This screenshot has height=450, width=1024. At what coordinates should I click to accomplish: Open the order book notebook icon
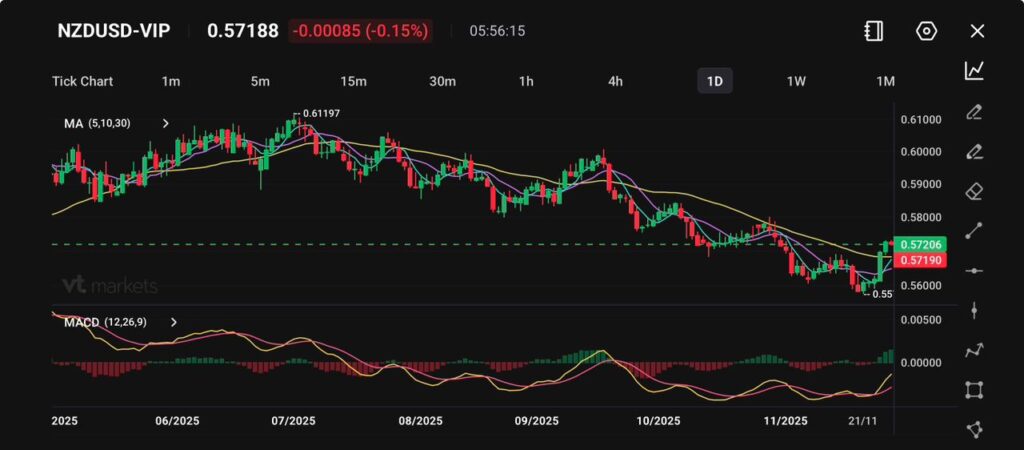point(873,31)
